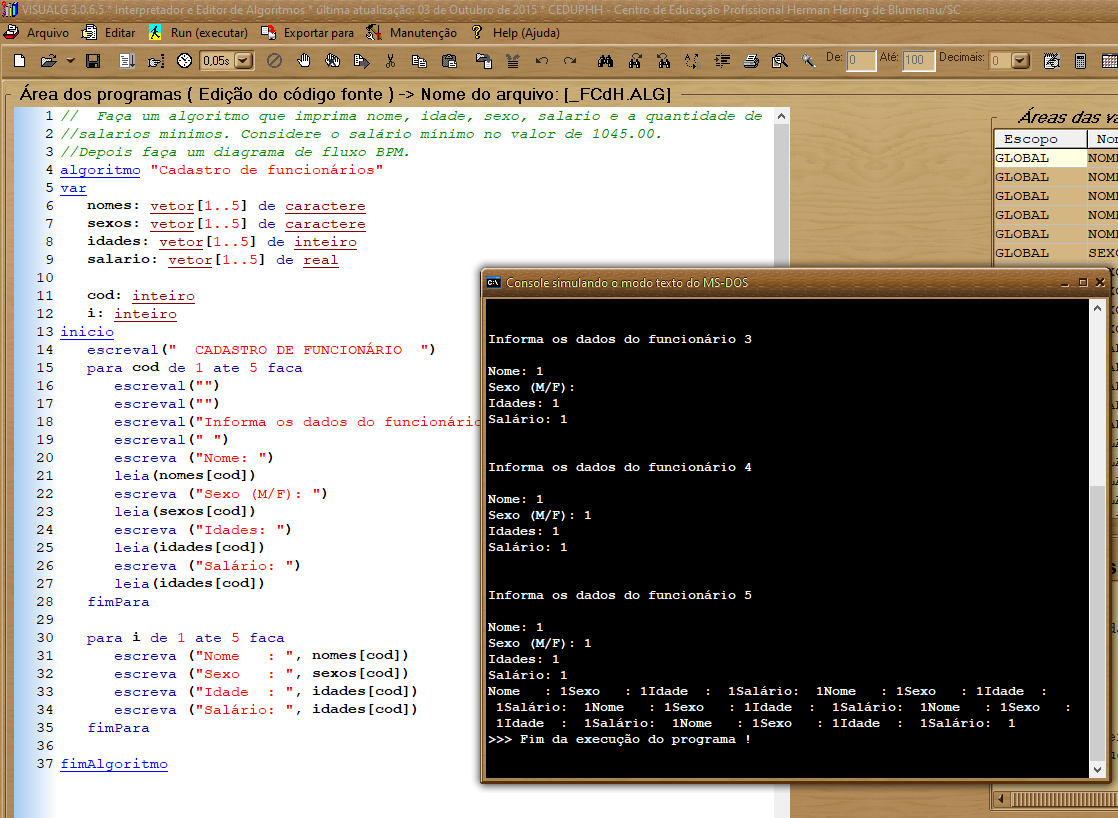Click the stop execution circle icon
The width and height of the screenshot is (1118, 818).
[x=275, y=61]
